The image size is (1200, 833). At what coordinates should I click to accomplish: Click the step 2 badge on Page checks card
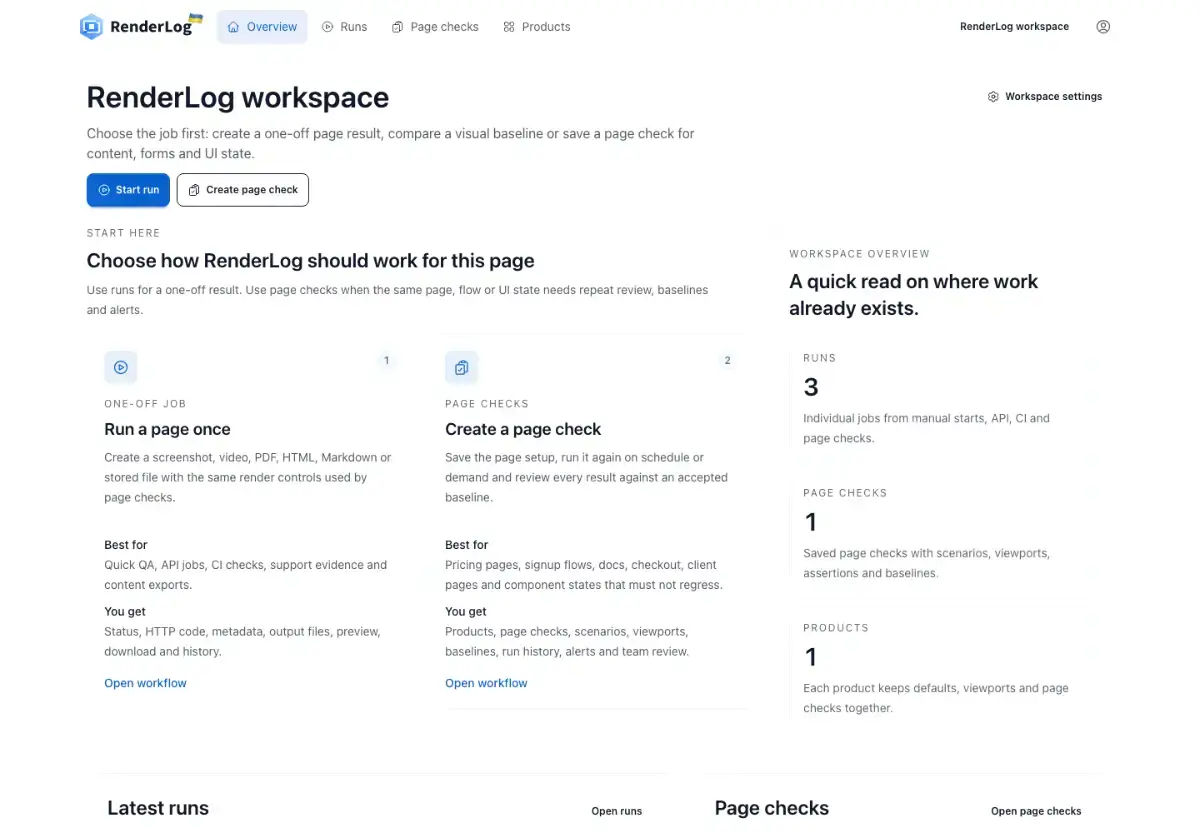(x=727, y=361)
